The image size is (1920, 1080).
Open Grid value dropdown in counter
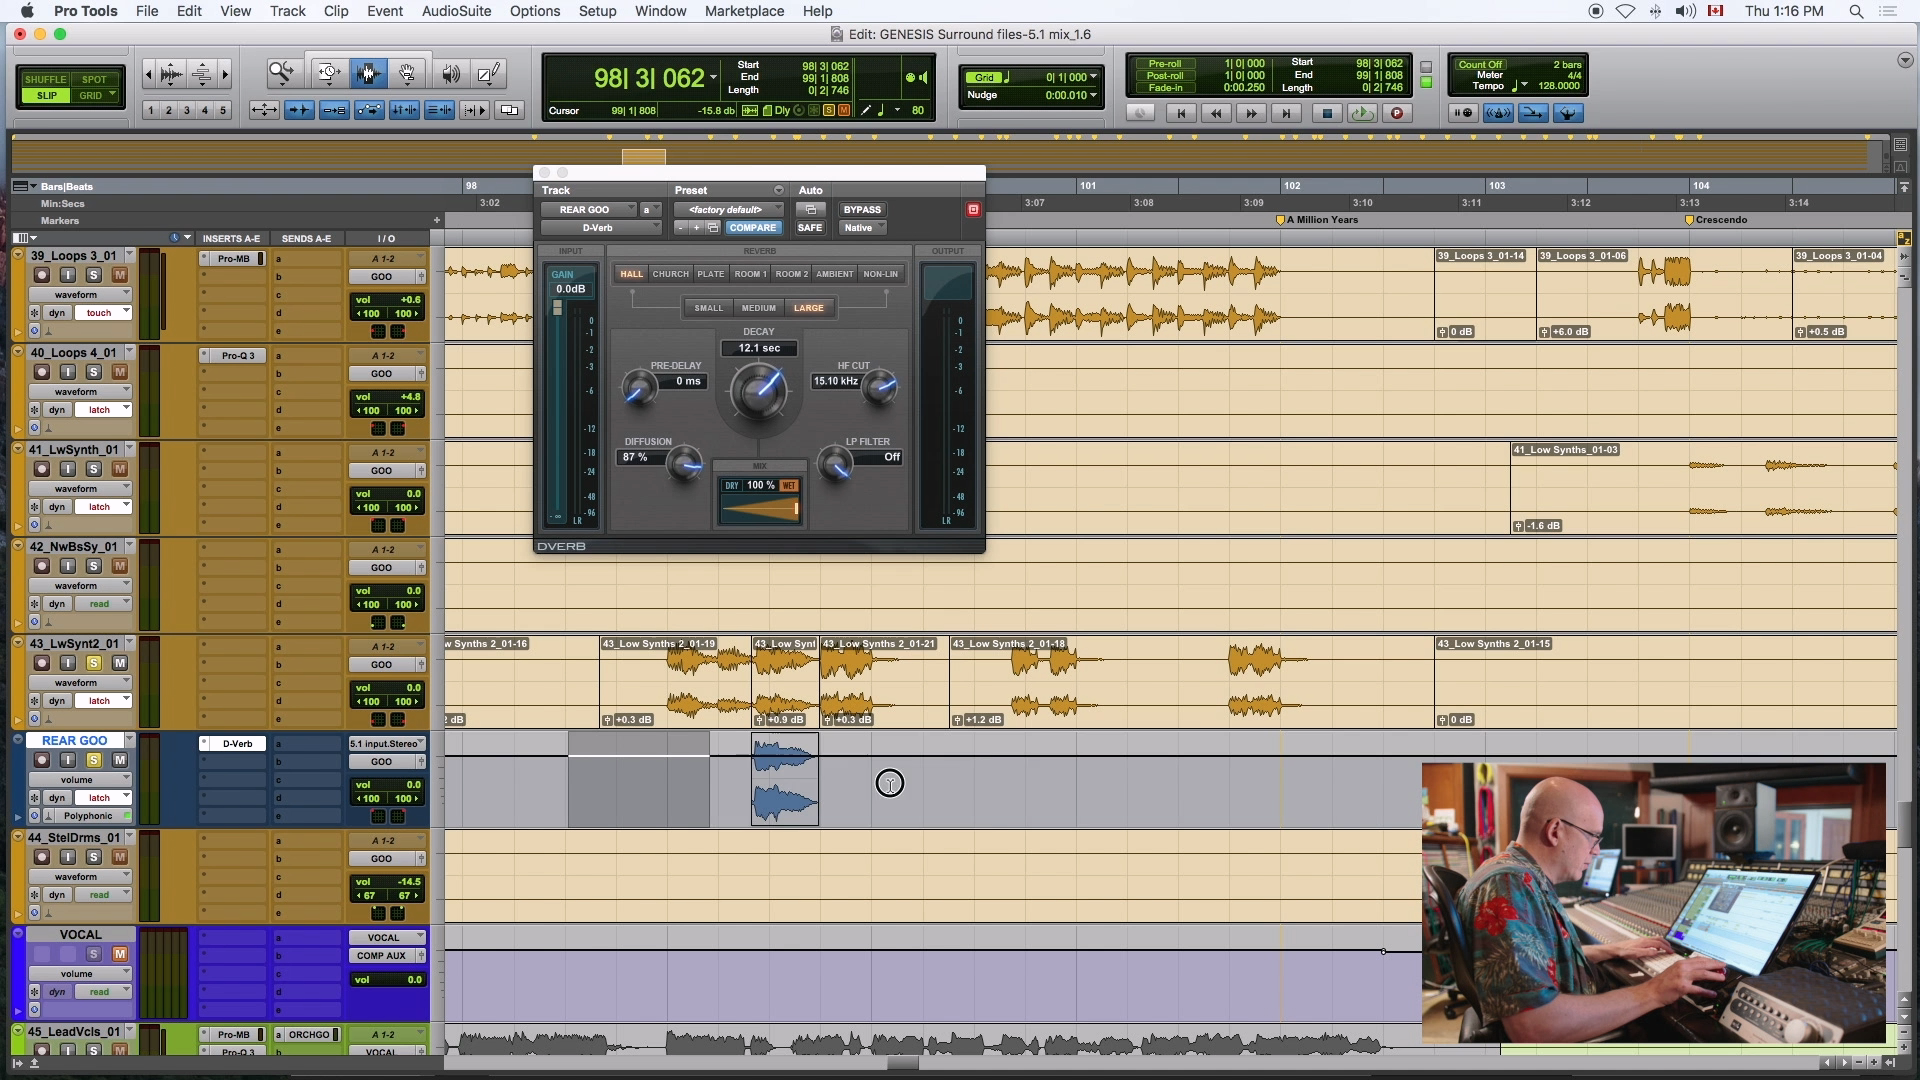click(1093, 77)
